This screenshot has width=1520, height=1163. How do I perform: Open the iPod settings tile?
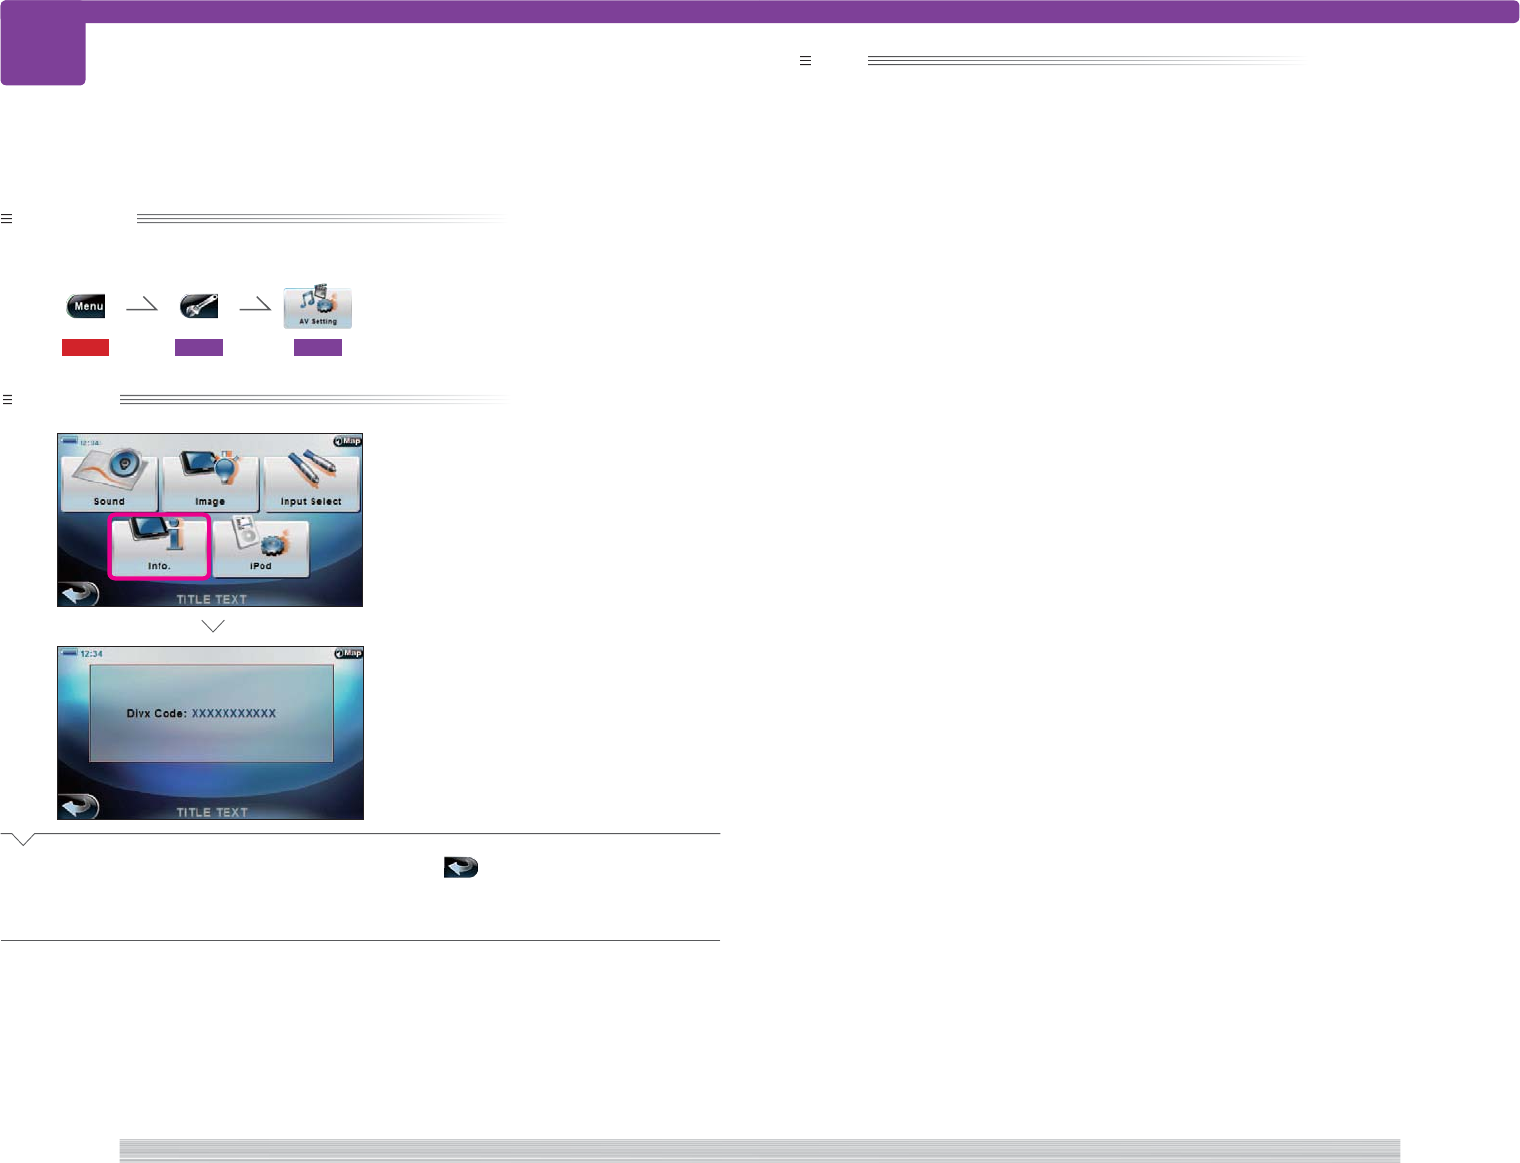[x=261, y=547]
